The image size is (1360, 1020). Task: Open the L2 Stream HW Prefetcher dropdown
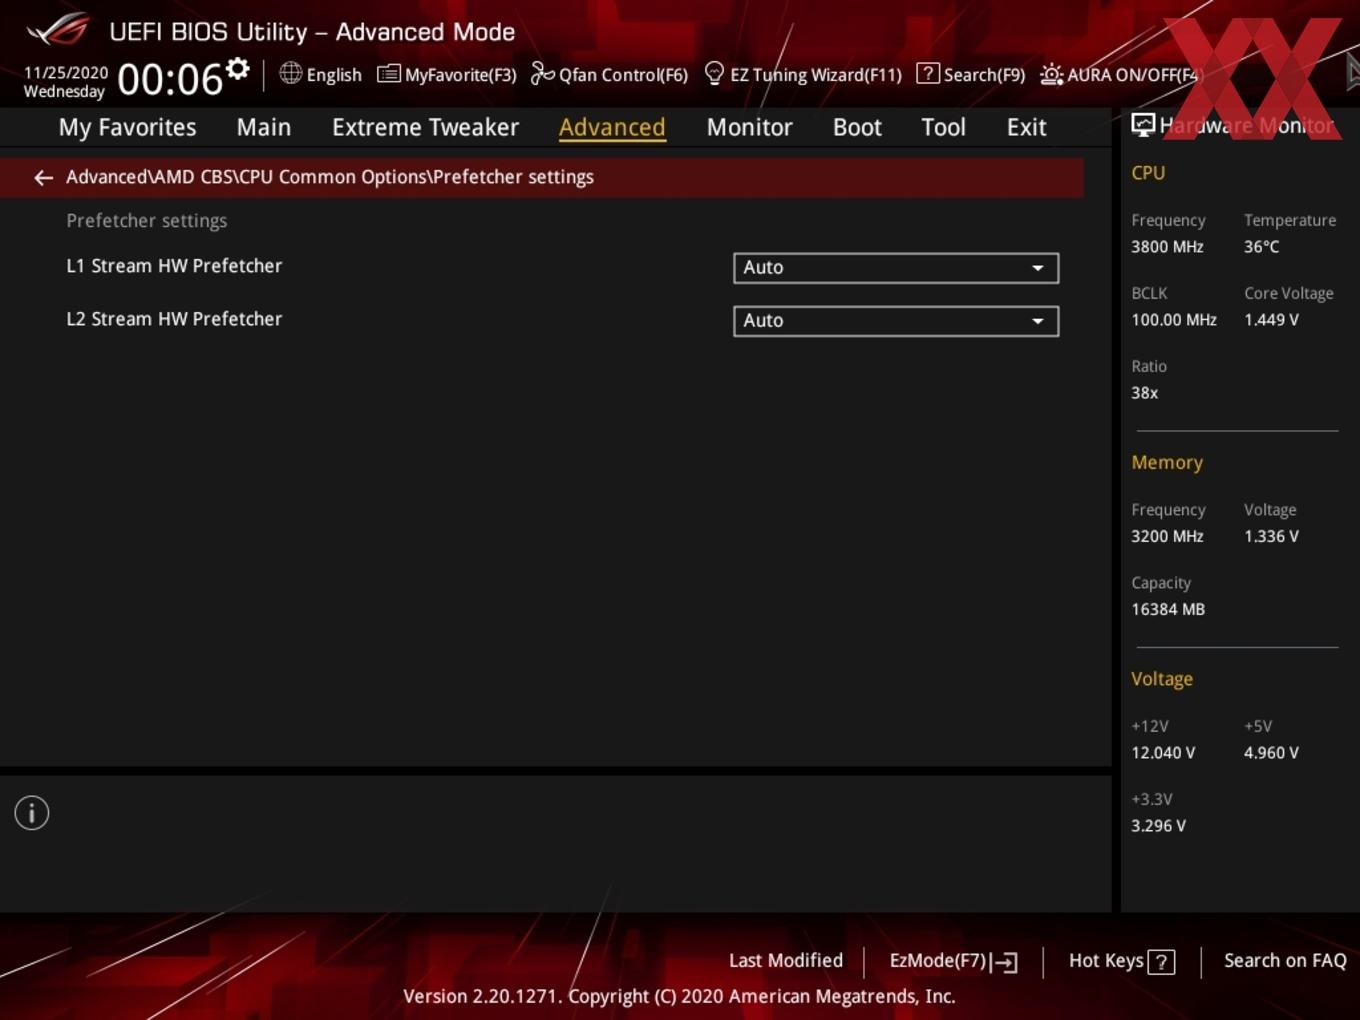coord(896,321)
